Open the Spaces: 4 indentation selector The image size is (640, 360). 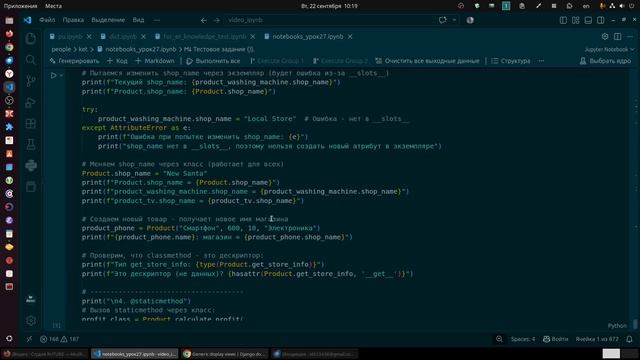523,339
